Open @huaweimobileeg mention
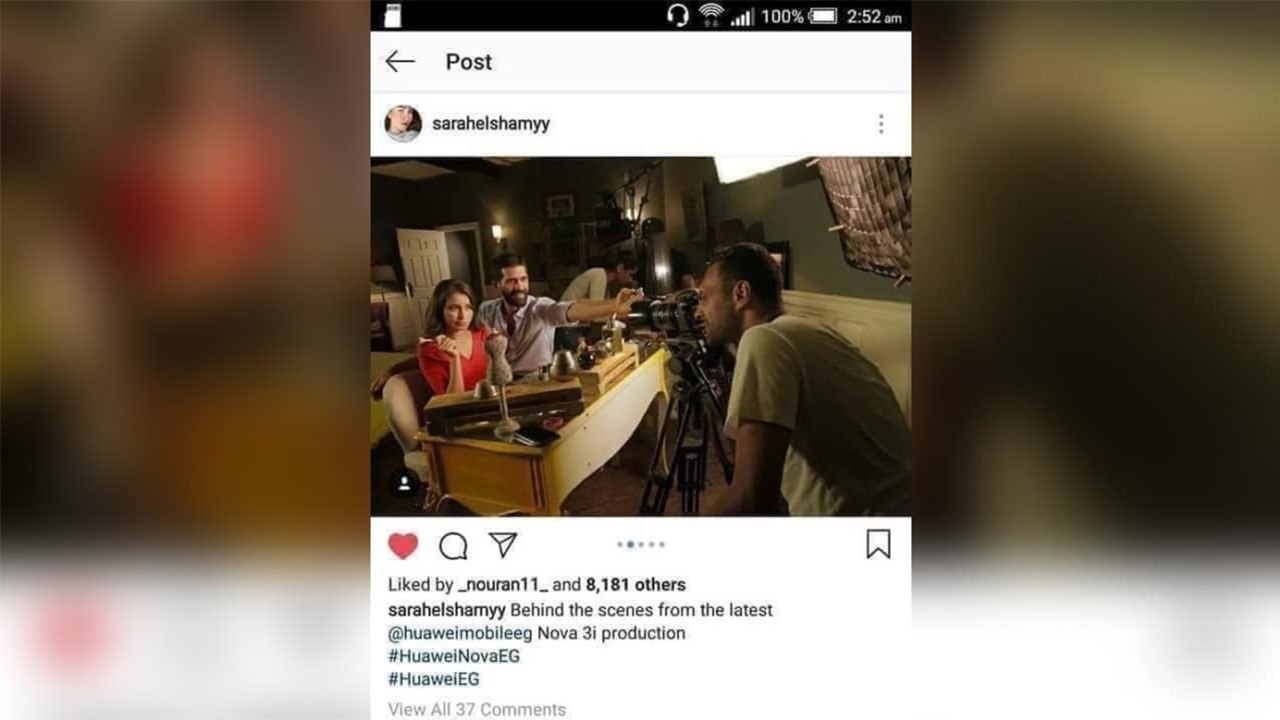This screenshot has width=1280, height=720. (460, 633)
